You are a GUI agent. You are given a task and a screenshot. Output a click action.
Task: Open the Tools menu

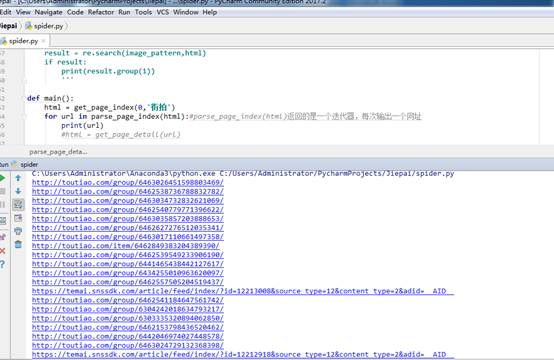pyautogui.click(x=143, y=12)
